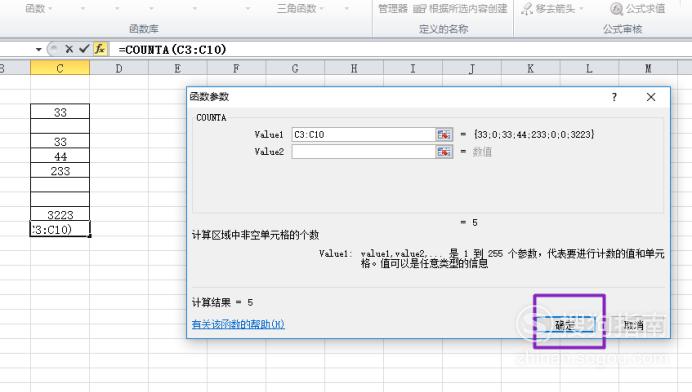Viewport: 692px width, 392px height.
Task: Open the 三角函数 dropdown
Action: [321, 9]
